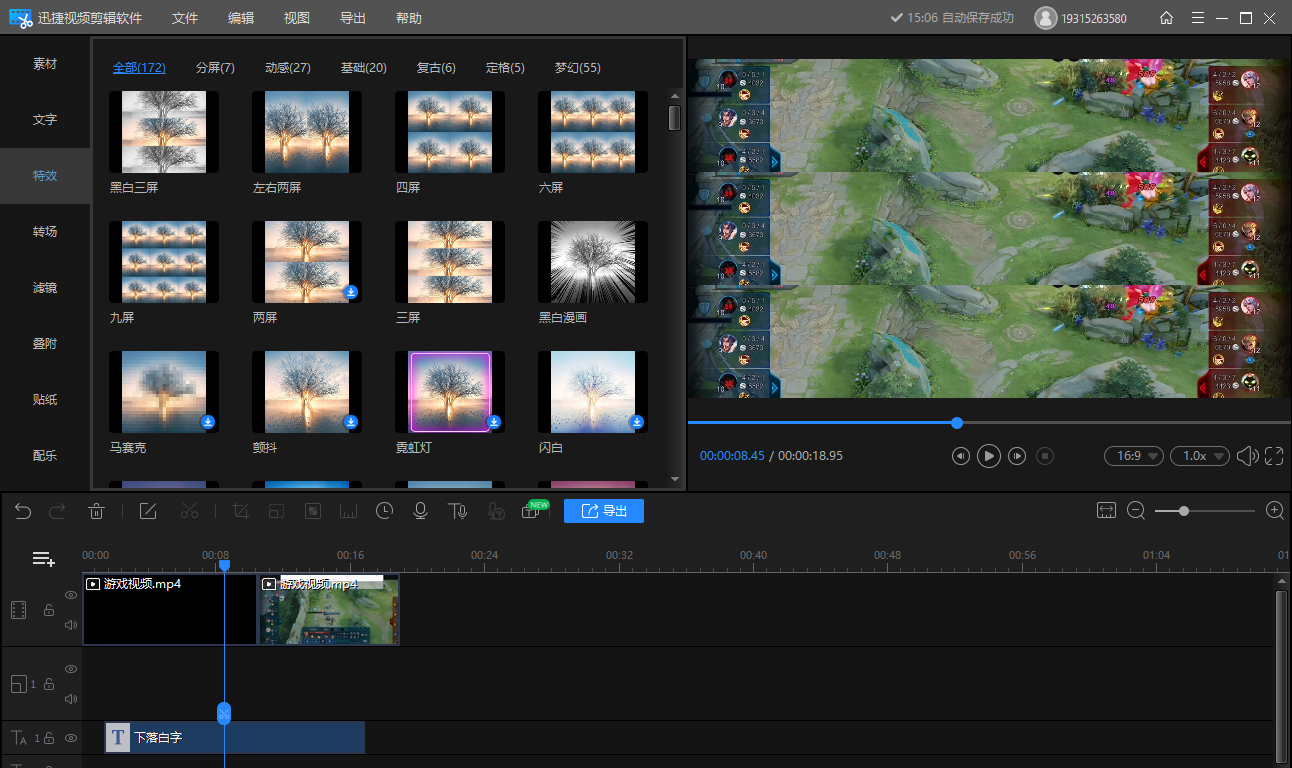1292x768 pixels.
Task: Click the text-to-speech icon
Action: 458,511
